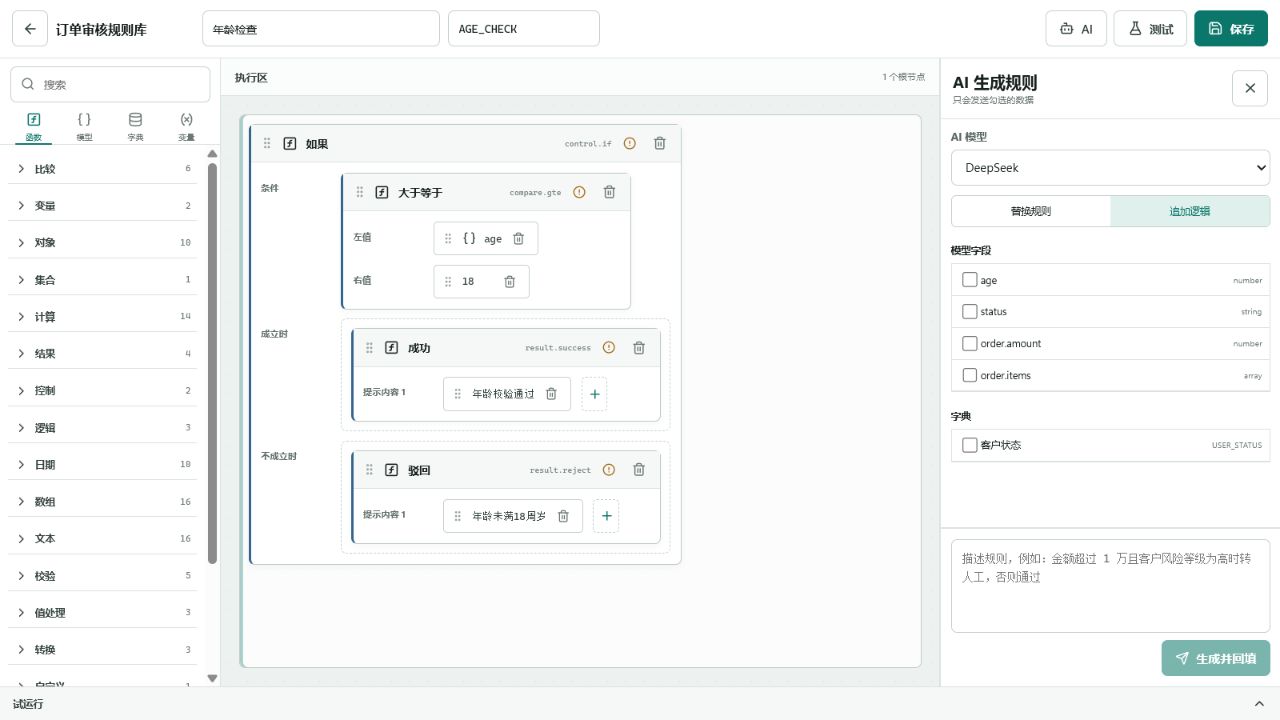Delete the 成功 result node
1280x720 pixels.
tap(639, 347)
